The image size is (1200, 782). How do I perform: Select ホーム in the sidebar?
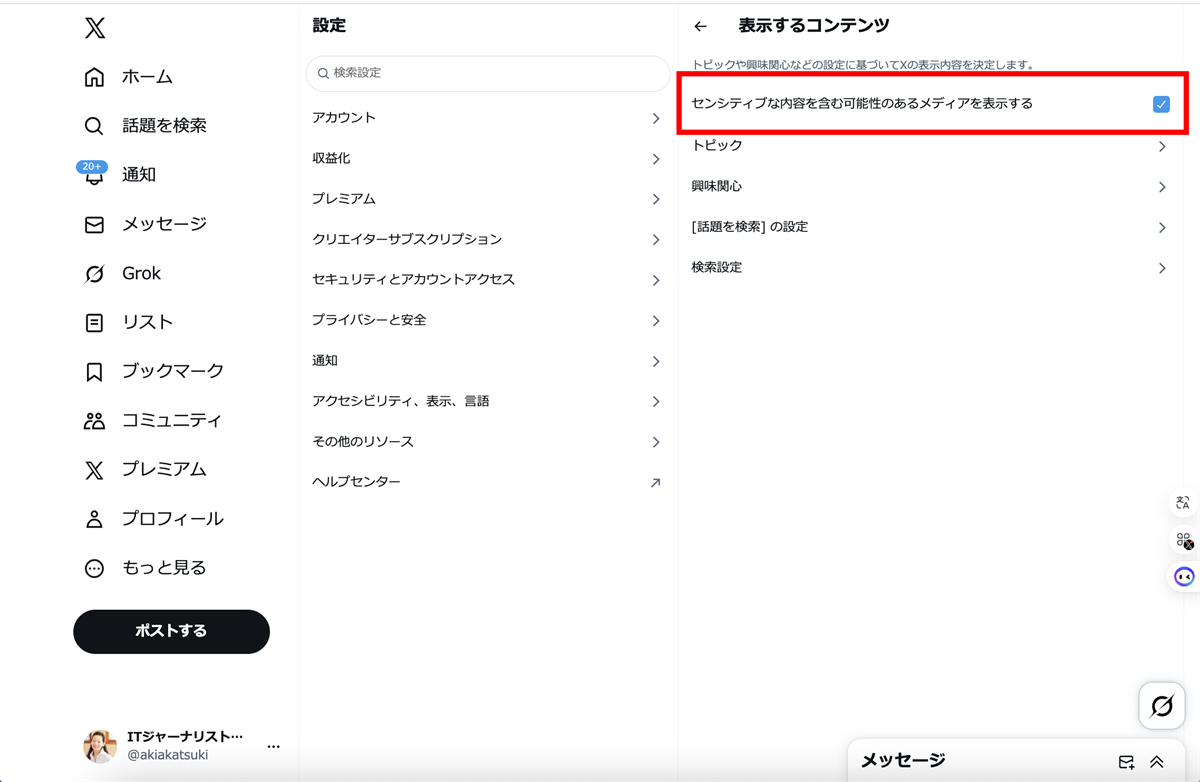pyautogui.click(x=148, y=77)
